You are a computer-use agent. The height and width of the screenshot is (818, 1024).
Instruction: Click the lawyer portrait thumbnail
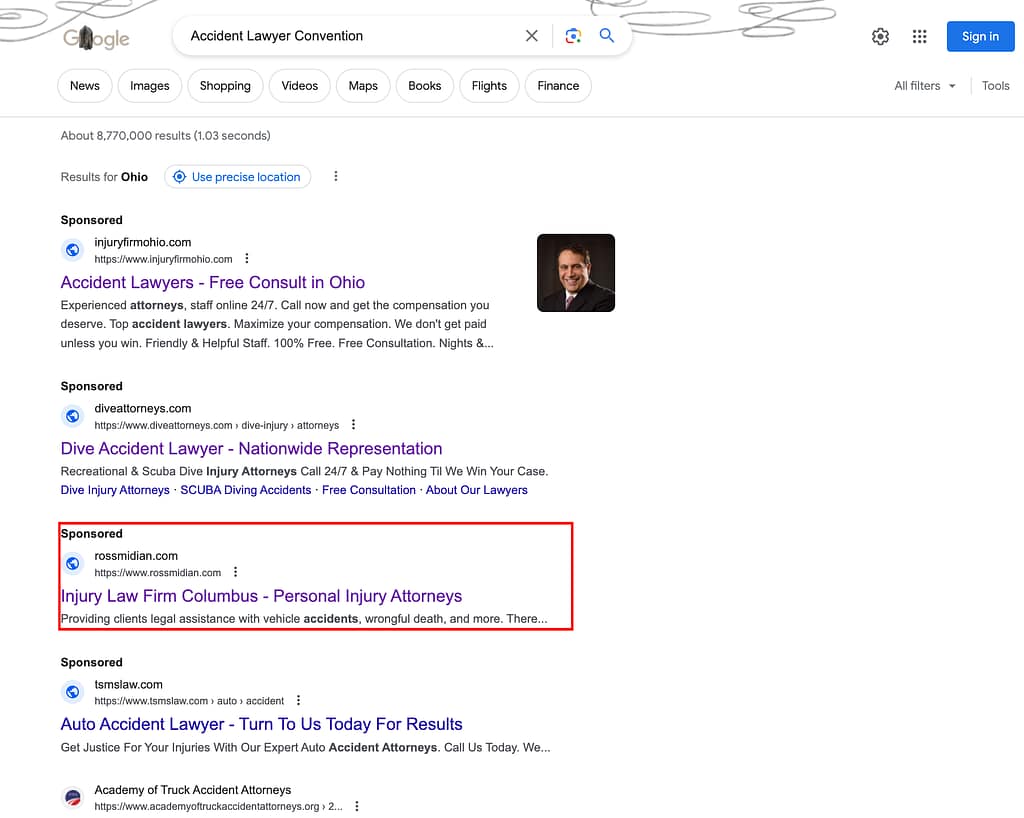pyautogui.click(x=576, y=273)
